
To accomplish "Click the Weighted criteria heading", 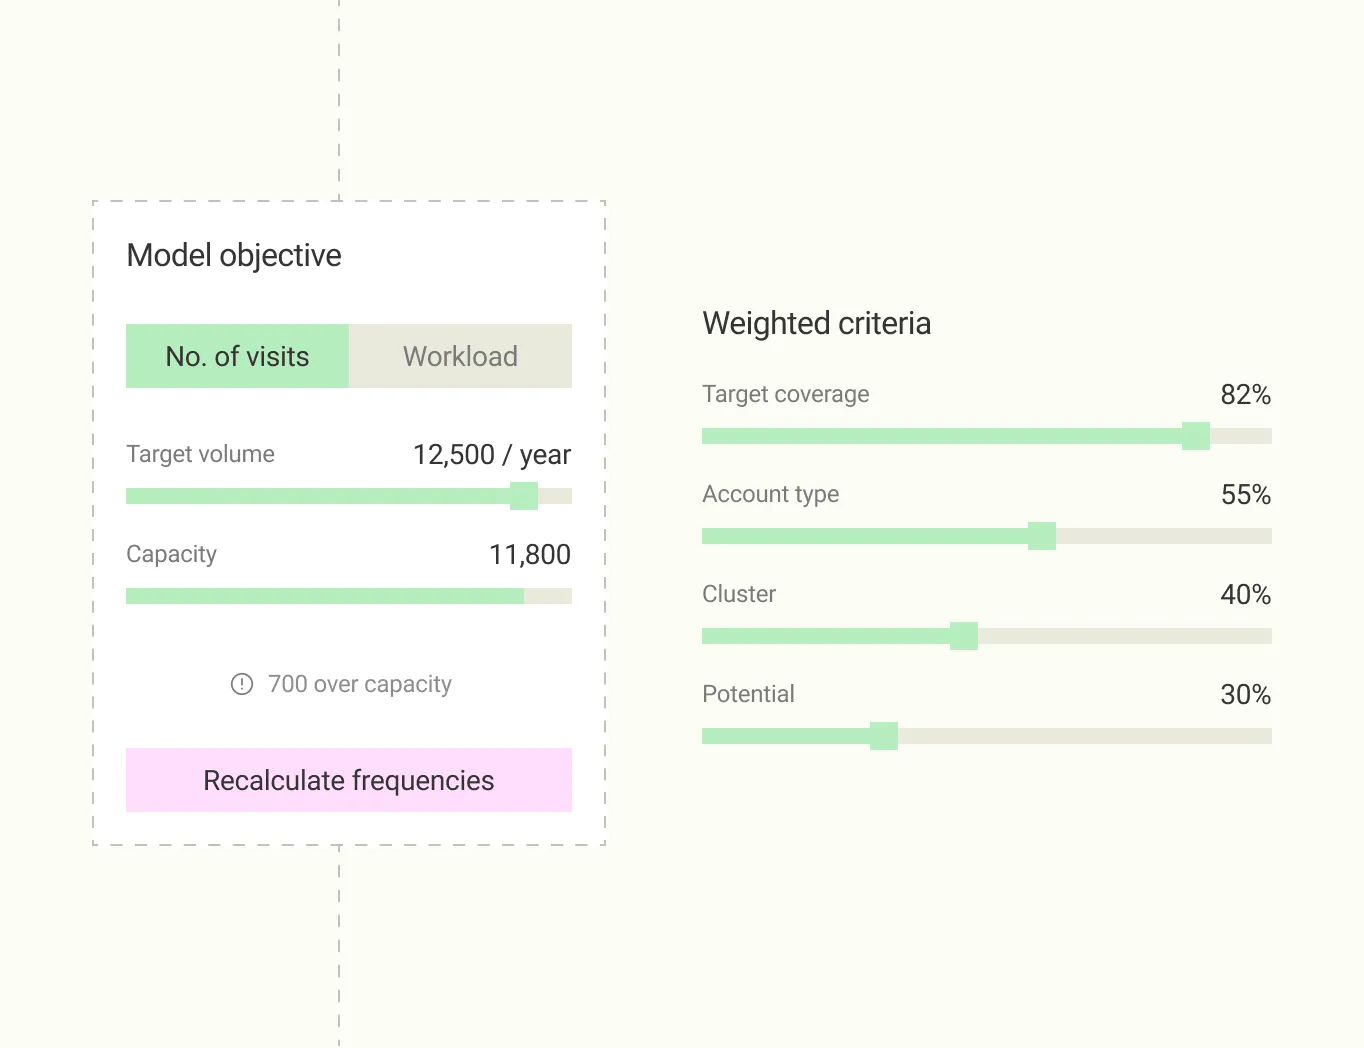I will pos(817,323).
